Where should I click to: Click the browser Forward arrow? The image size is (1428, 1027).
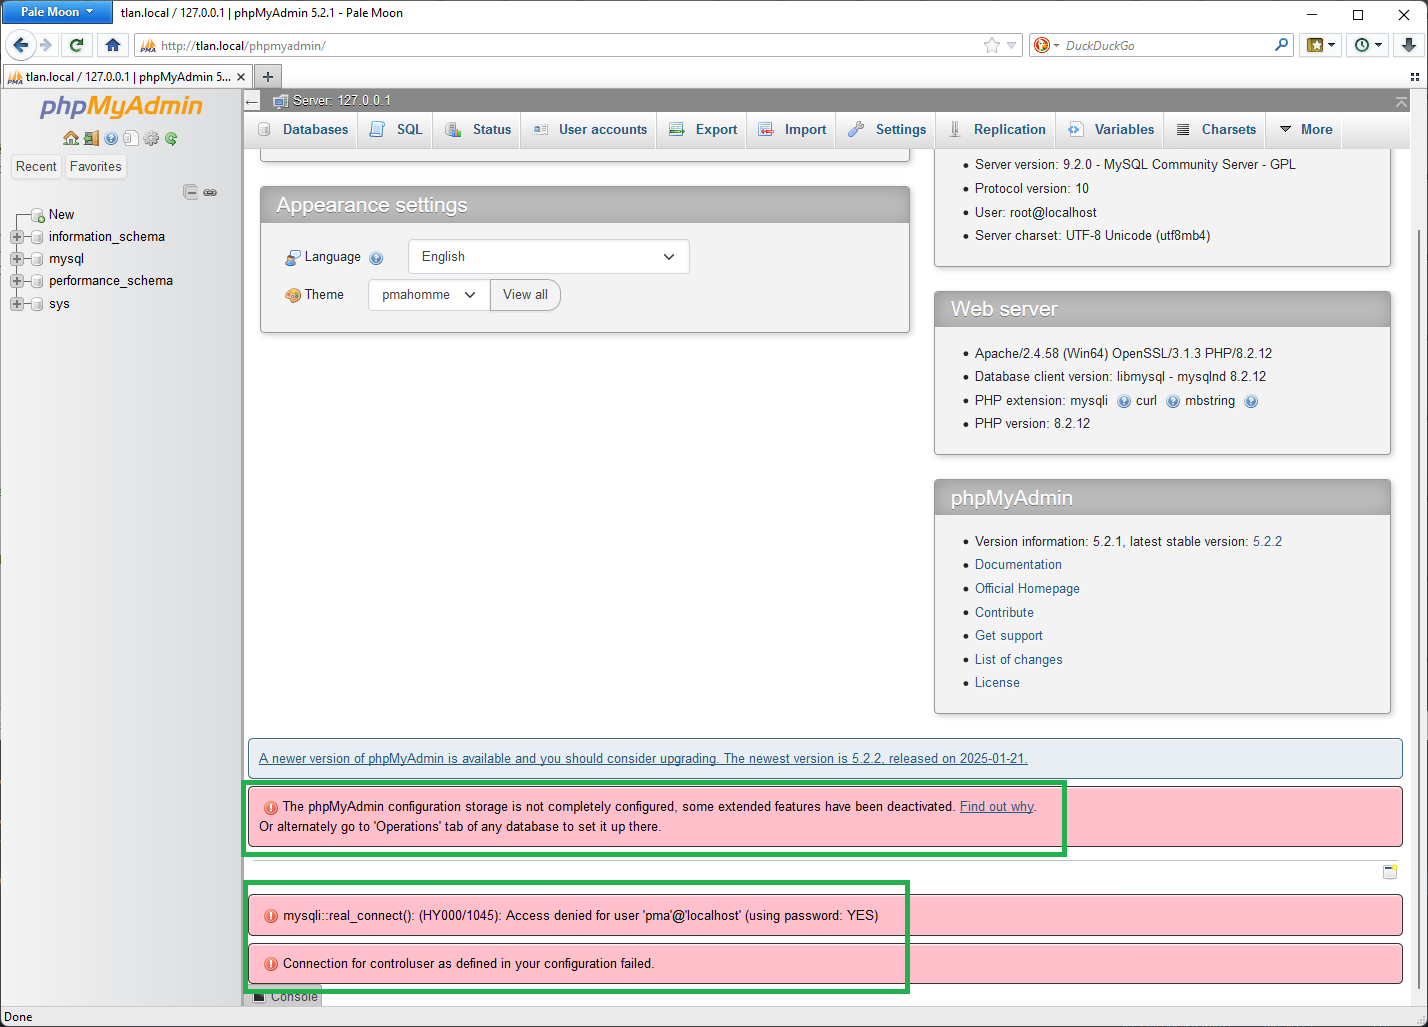click(x=45, y=45)
